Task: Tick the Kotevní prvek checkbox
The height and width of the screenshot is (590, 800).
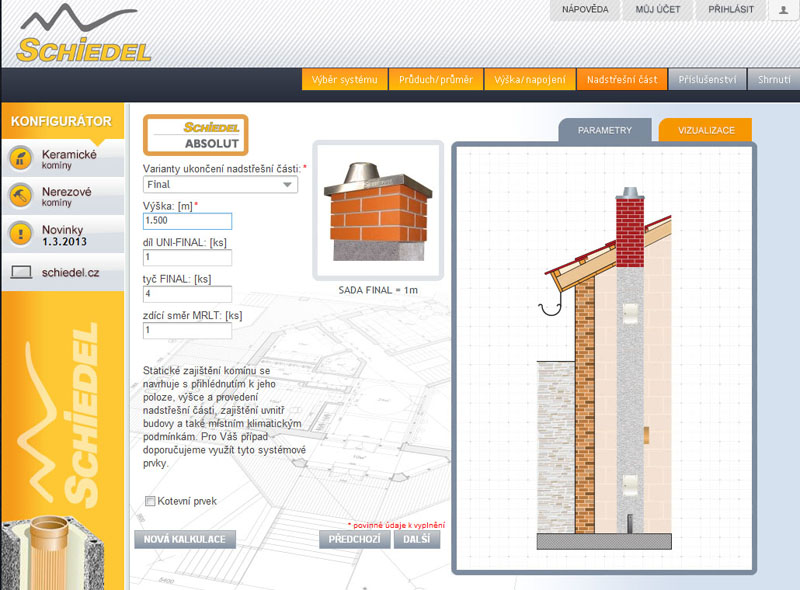Action: (x=150, y=501)
